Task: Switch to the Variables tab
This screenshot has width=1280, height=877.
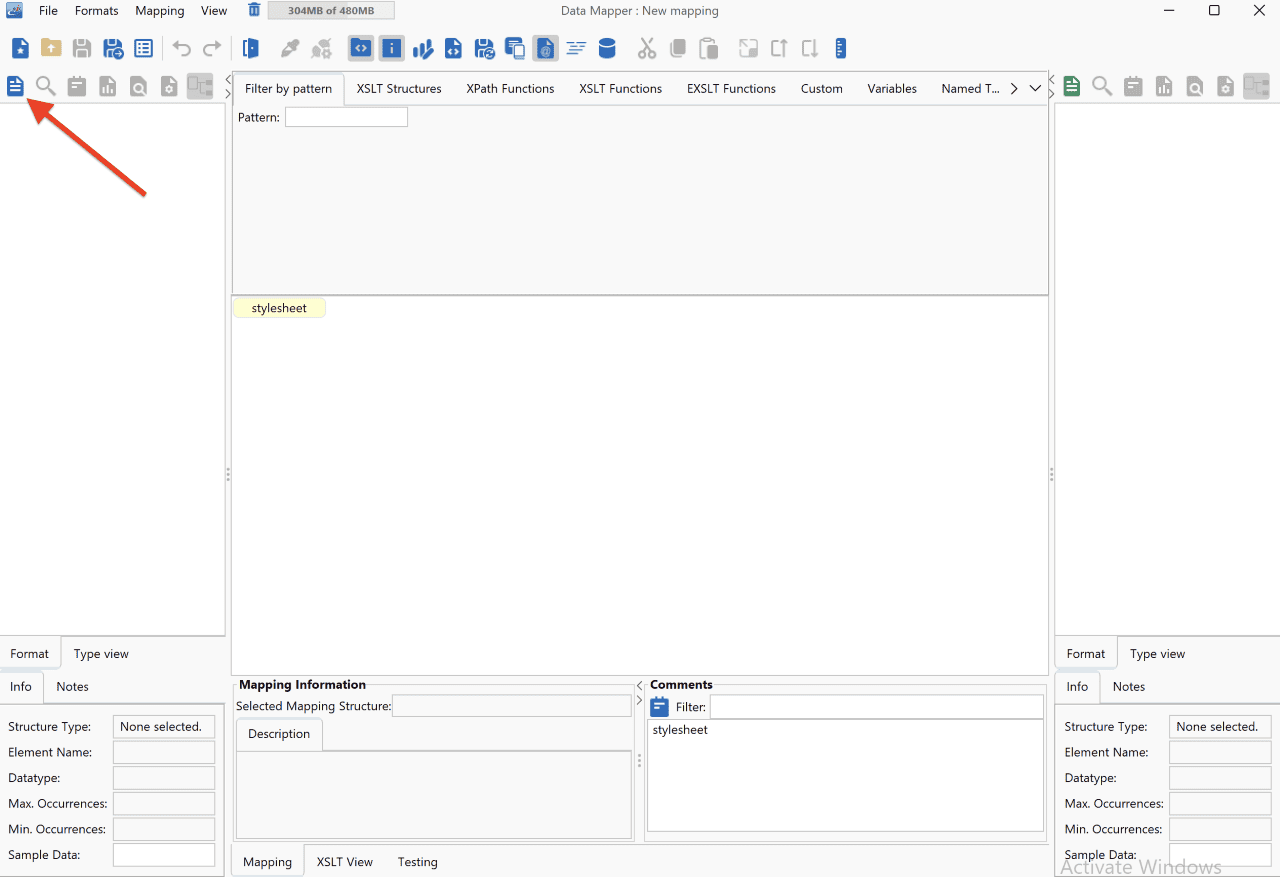Action: coord(892,88)
